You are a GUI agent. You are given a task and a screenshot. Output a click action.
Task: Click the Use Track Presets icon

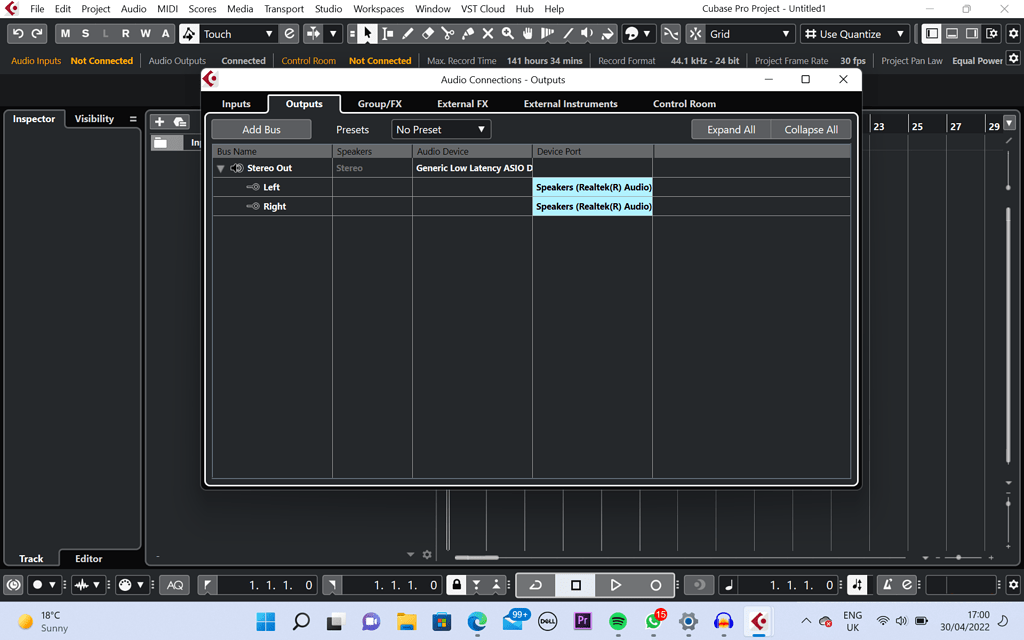click(180, 121)
